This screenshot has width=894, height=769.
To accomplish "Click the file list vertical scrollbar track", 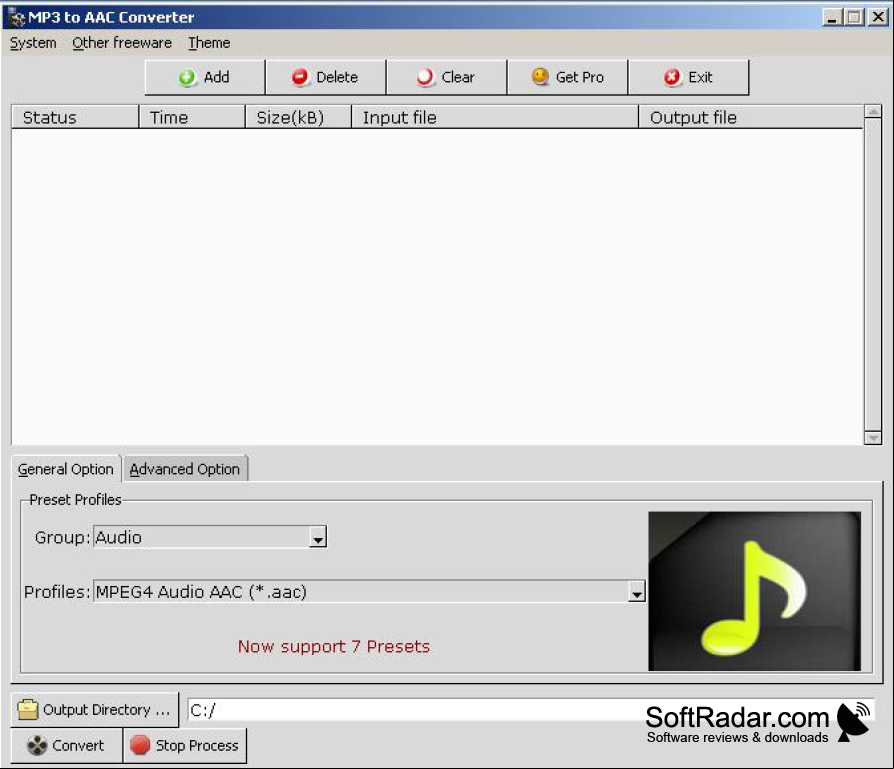I will click(x=873, y=274).
